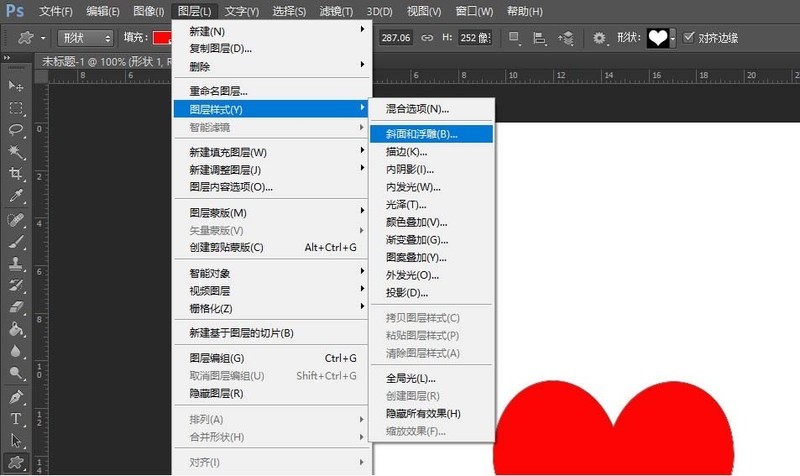The height and width of the screenshot is (476, 800).
Task: Select the Lasso tool
Action: click(x=16, y=130)
